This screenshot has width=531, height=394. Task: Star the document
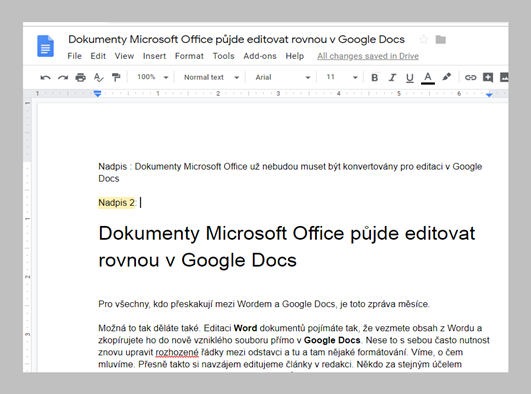423,40
